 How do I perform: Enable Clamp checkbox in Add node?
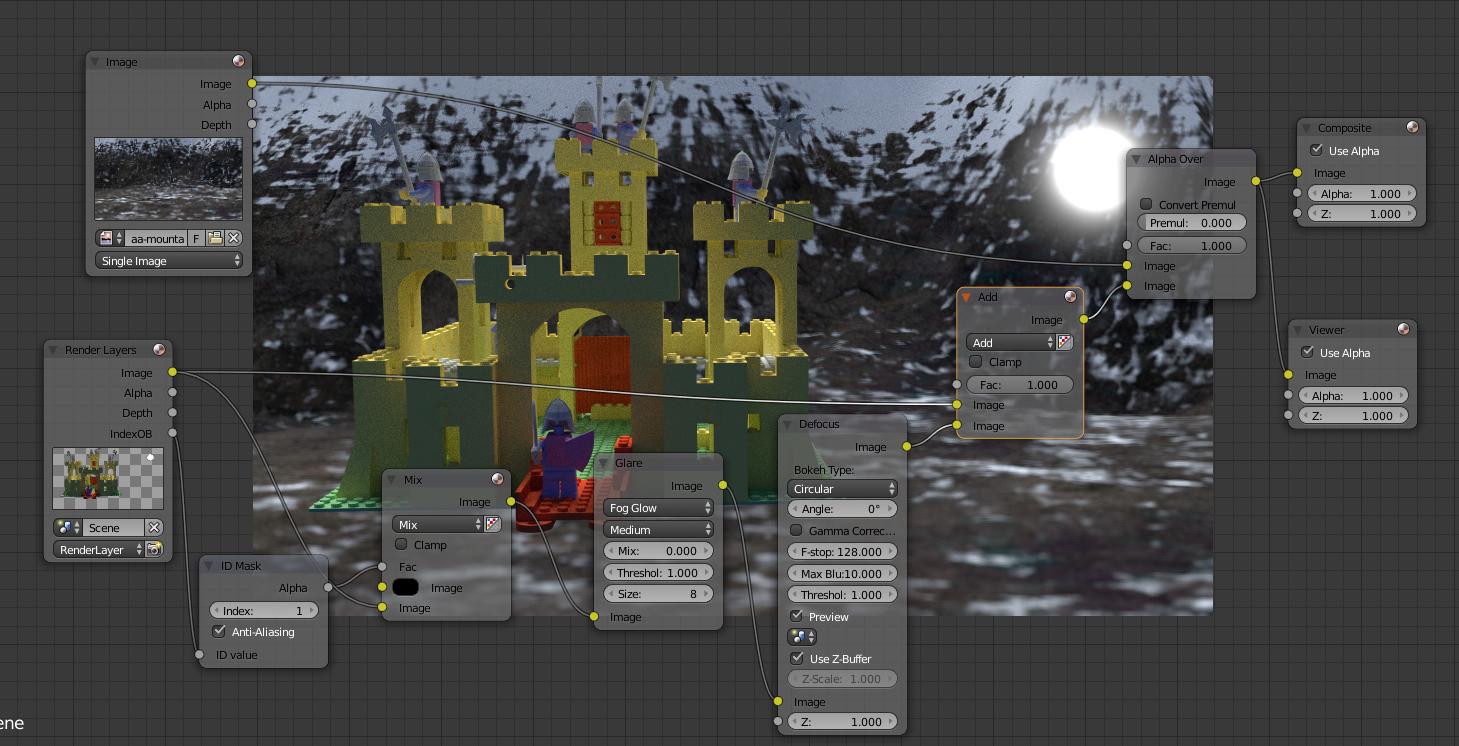click(x=976, y=362)
